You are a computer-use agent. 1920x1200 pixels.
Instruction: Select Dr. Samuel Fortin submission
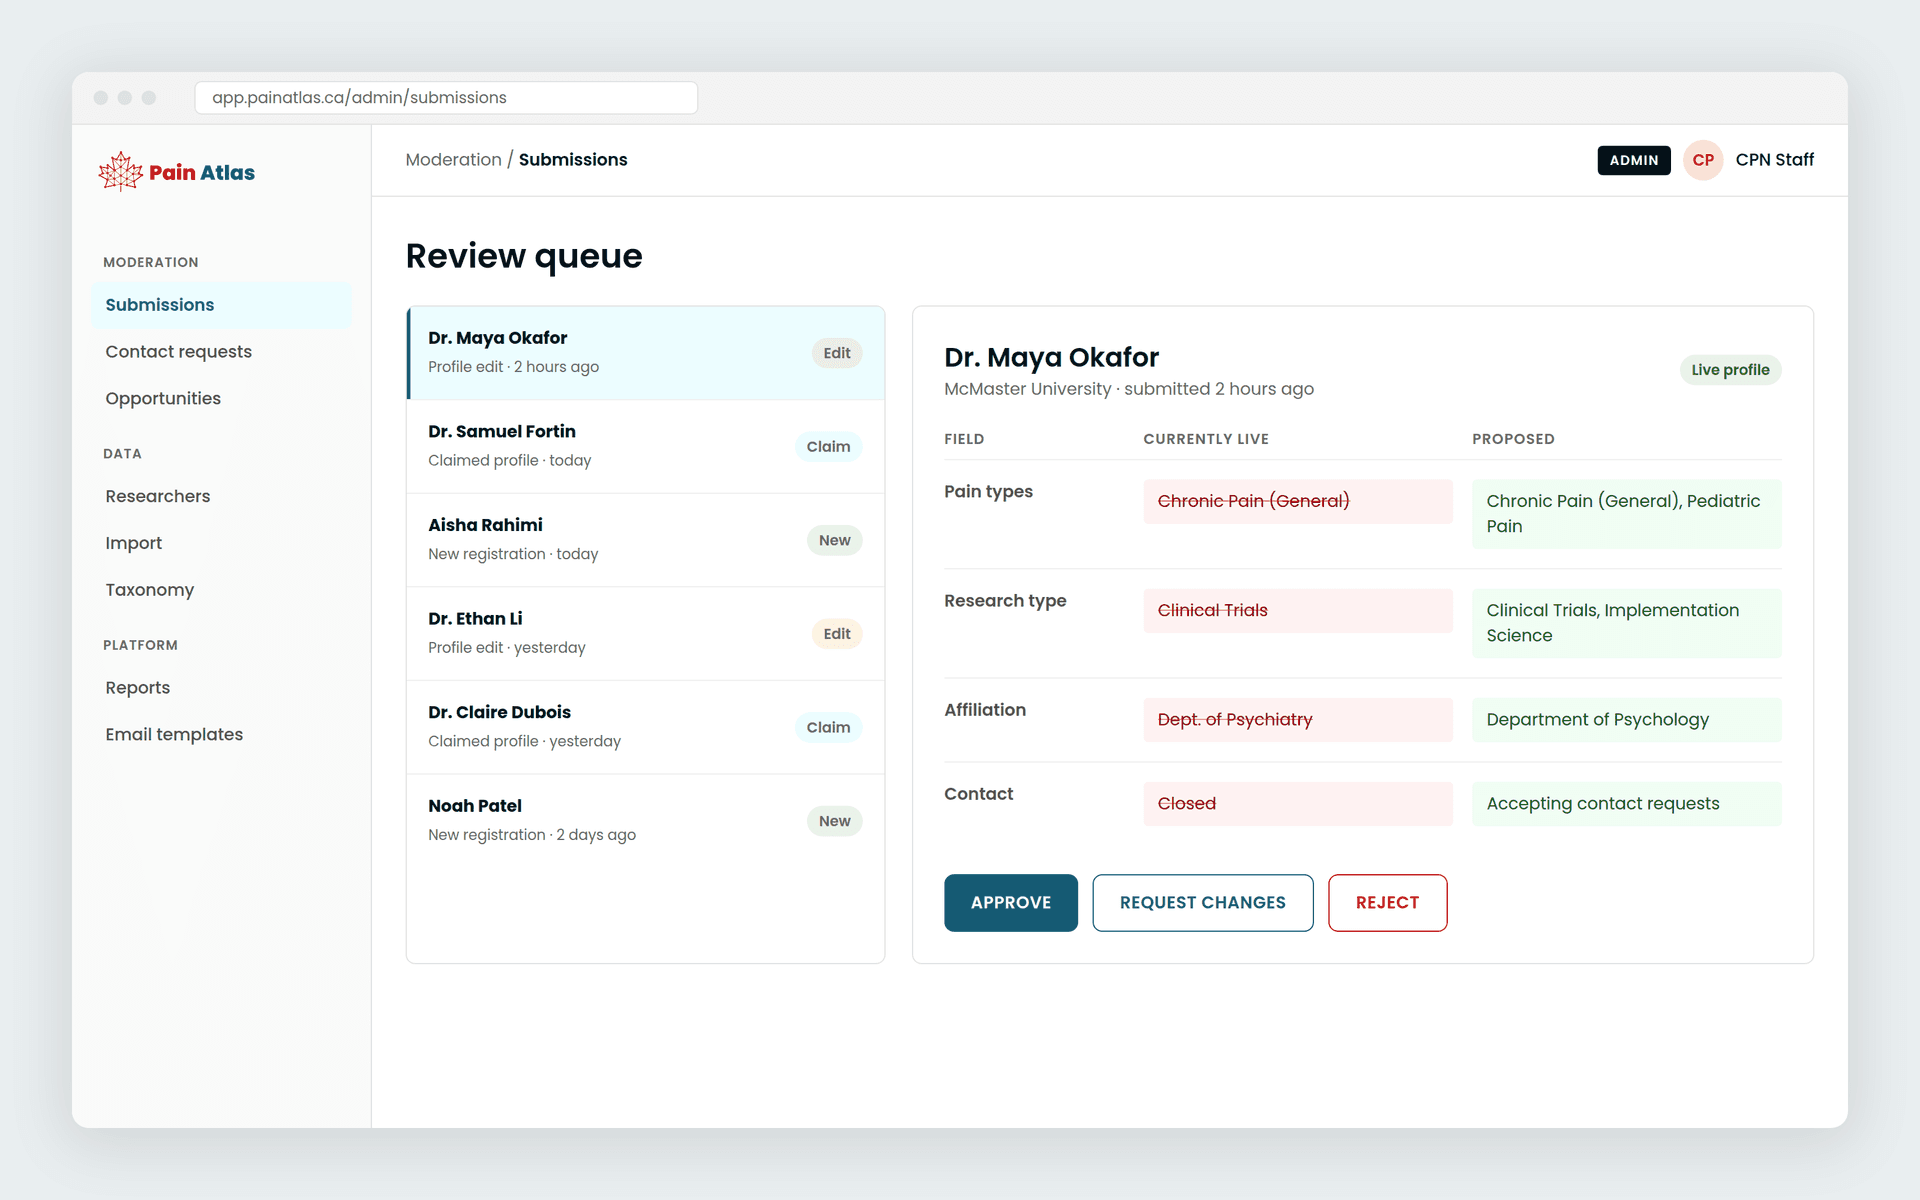[646, 446]
